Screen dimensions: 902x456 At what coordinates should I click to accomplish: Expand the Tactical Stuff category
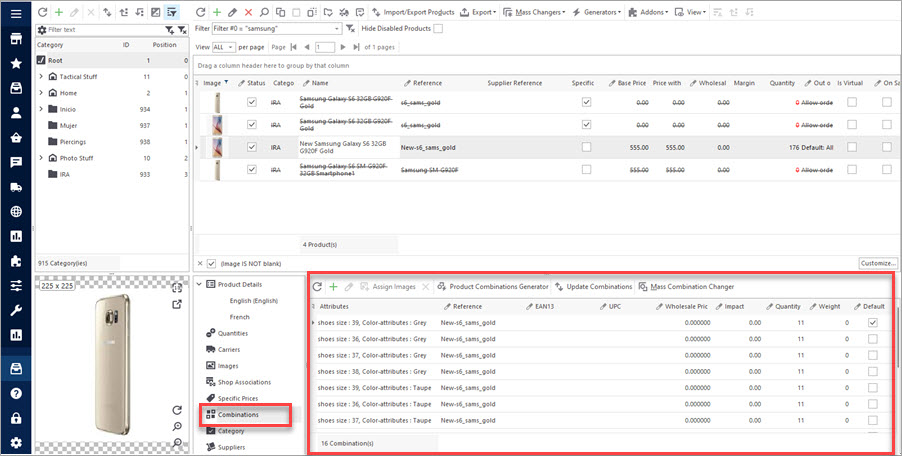pos(41,76)
